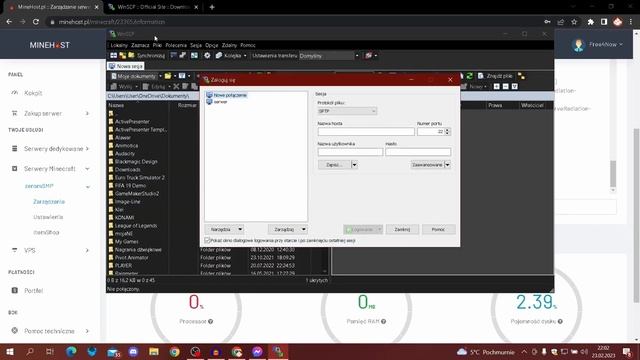Select the saved serwer site
The image size is (640, 360).
pyautogui.click(x=217, y=102)
